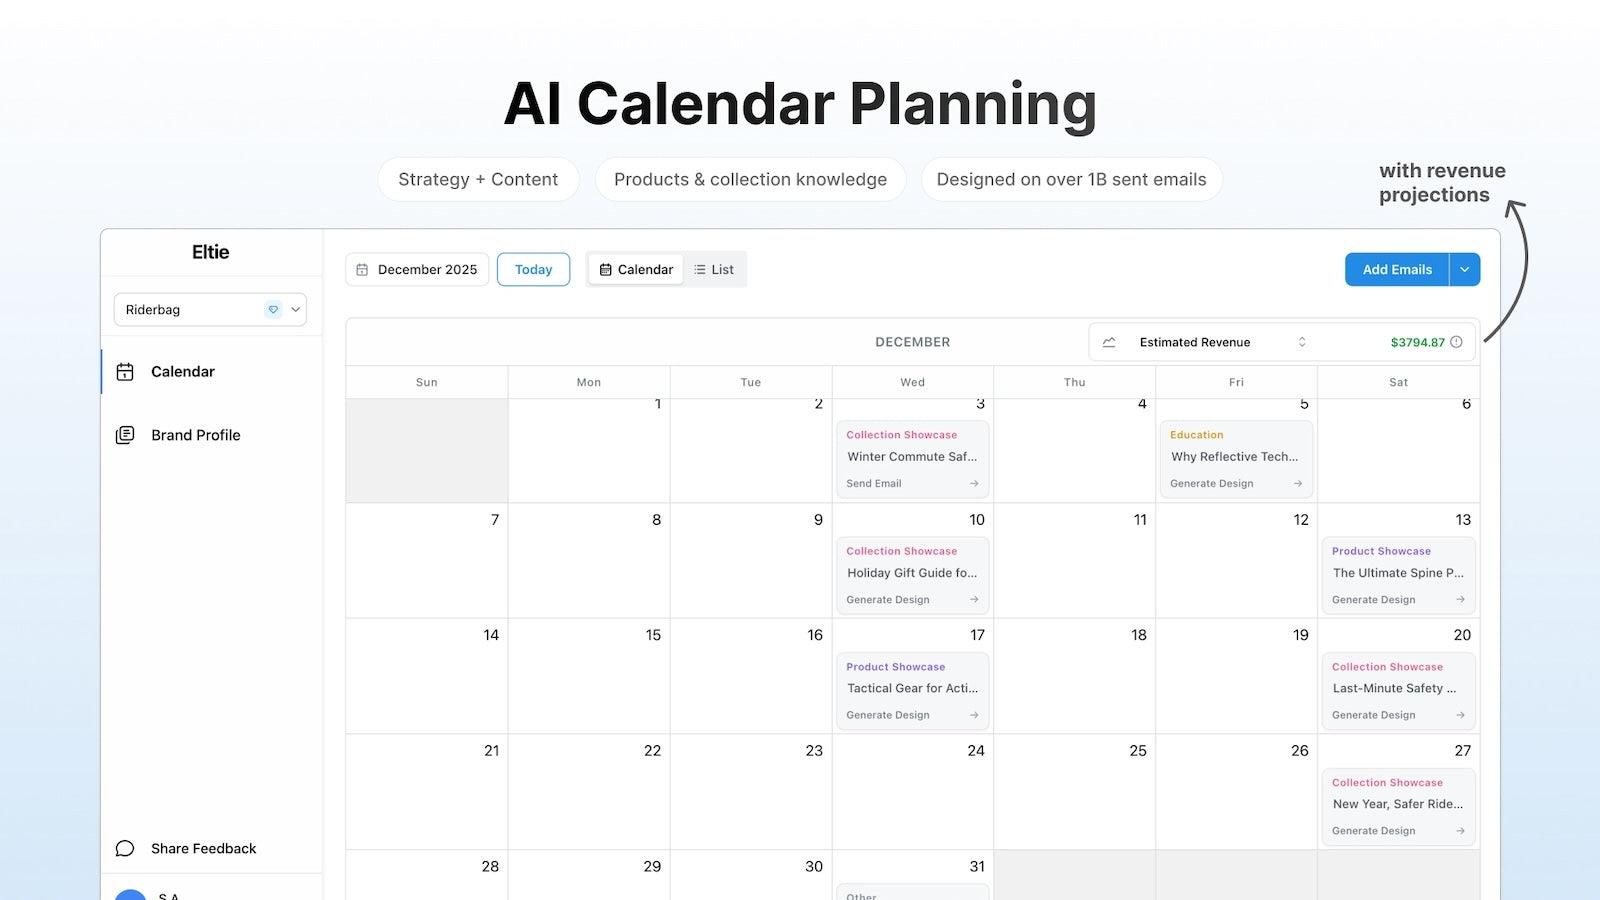The width and height of the screenshot is (1600, 900).
Task: Click the blue S.A. user avatar
Action: 131,895
